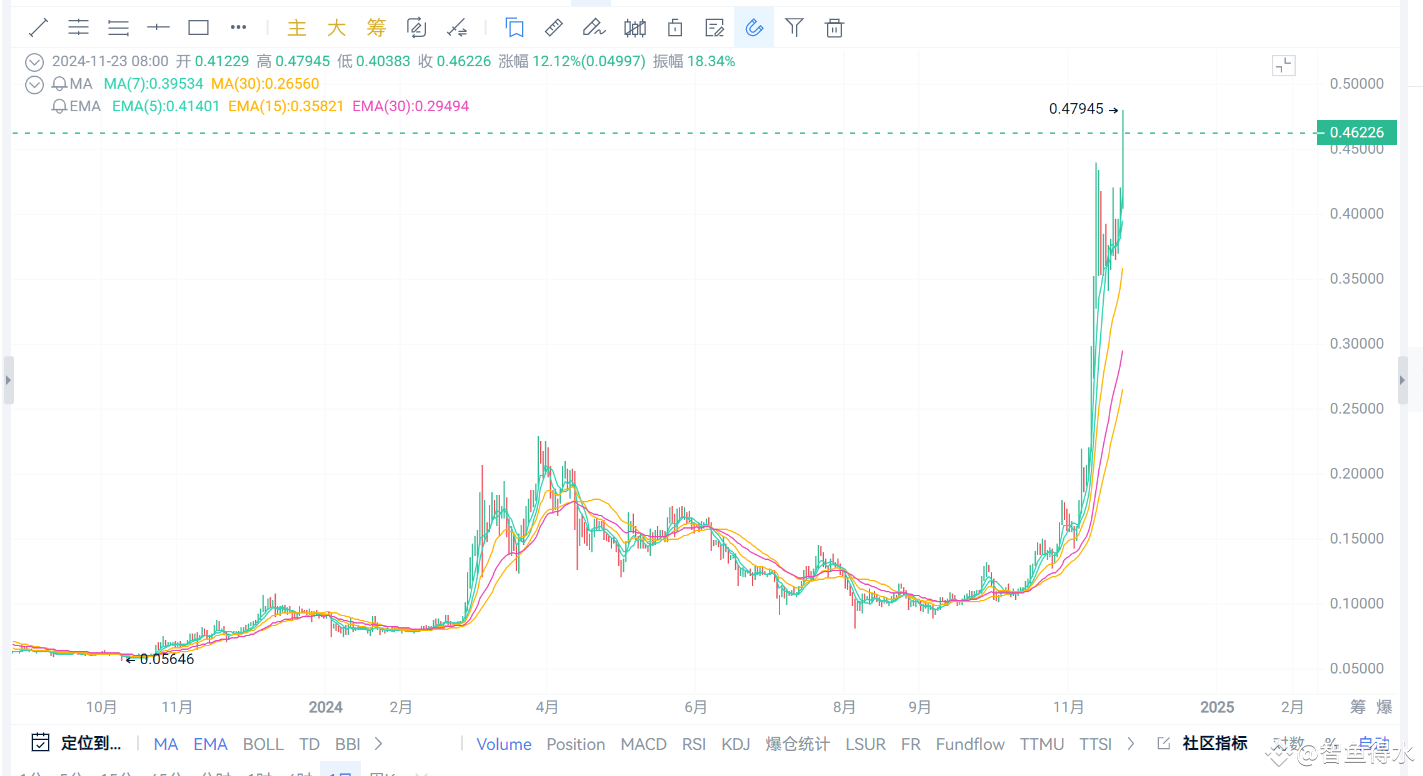This screenshot has width=1423, height=776.
Task: Switch to the Volume sub-chart tab
Action: (x=503, y=744)
